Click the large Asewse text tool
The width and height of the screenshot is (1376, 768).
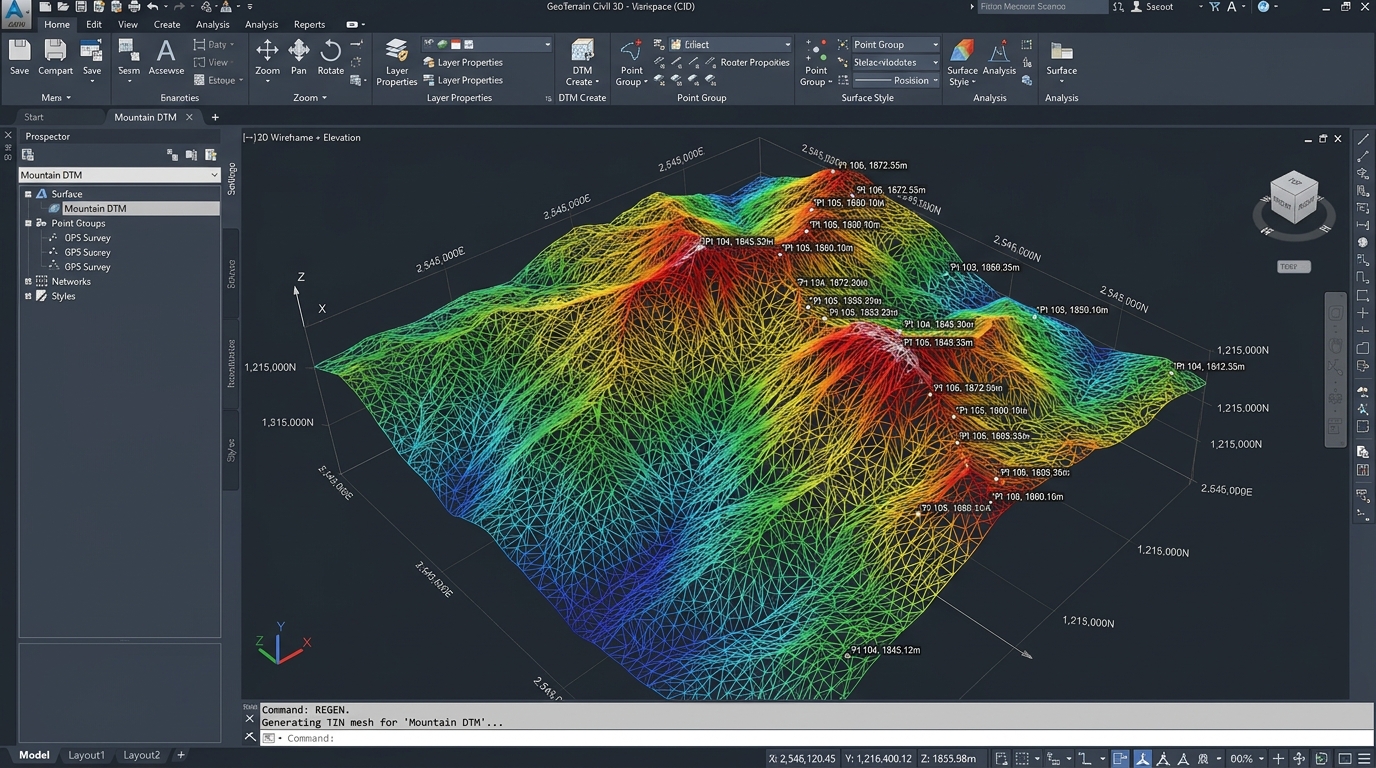point(166,57)
